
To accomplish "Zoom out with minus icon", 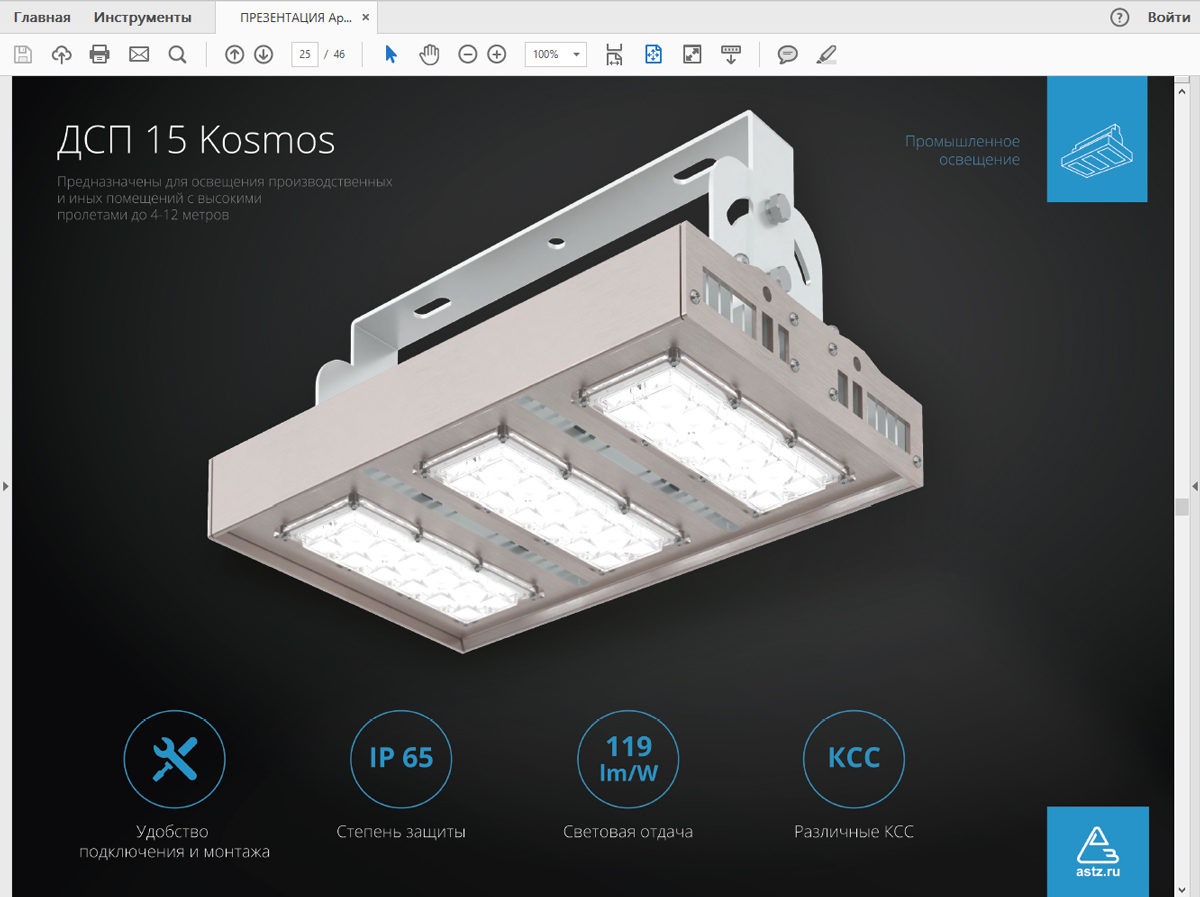I will point(467,55).
